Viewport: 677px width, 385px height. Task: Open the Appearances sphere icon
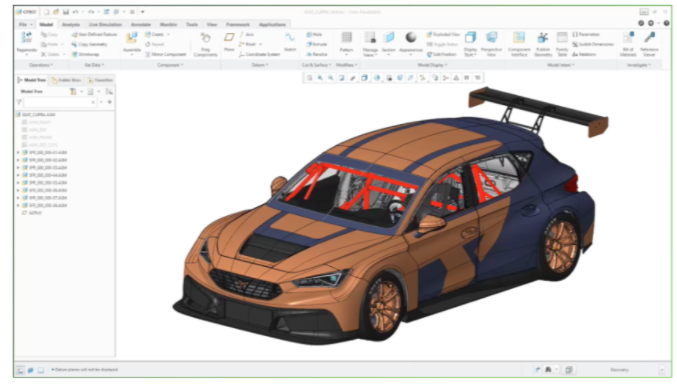[411, 38]
